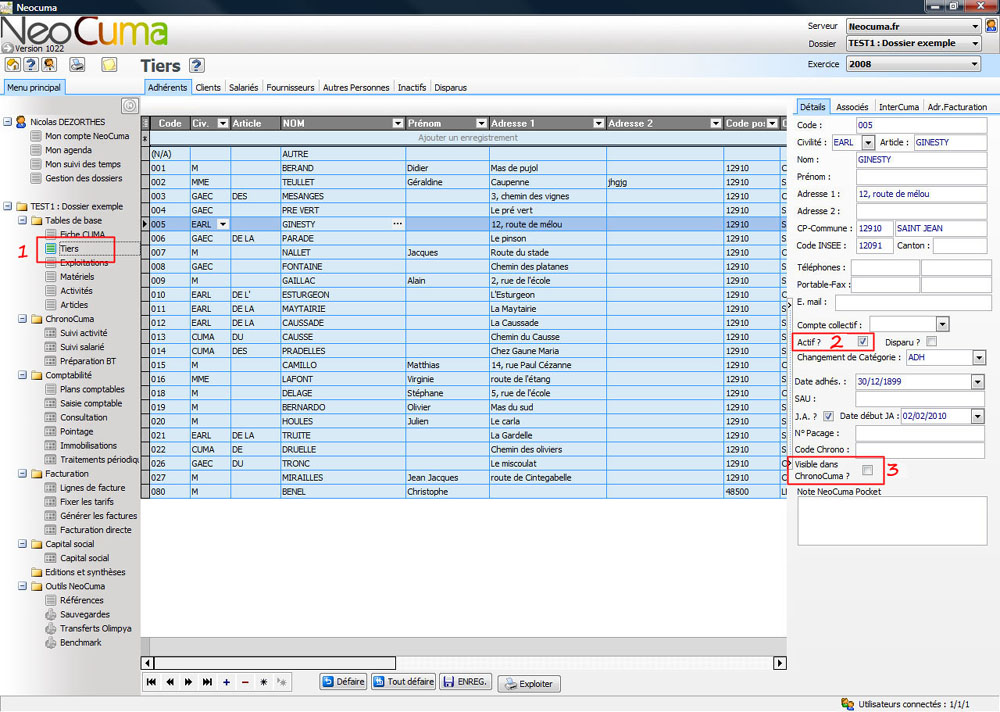Add a record with the plus icon
Viewport: 1000px width, 712px height.
tap(226, 682)
